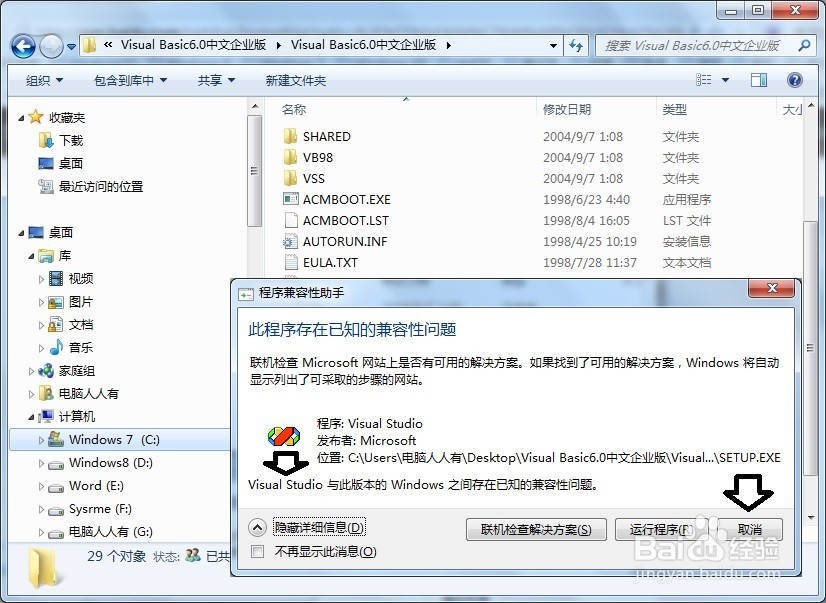Click the SHARED folder icon

(x=290, y=136)
